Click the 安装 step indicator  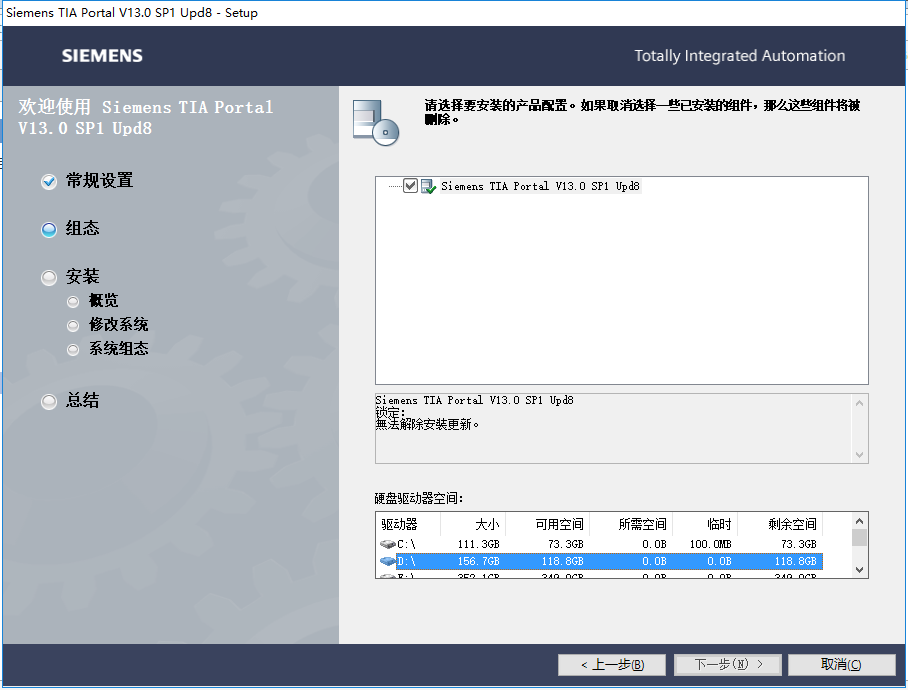click(x=49, y=278)
